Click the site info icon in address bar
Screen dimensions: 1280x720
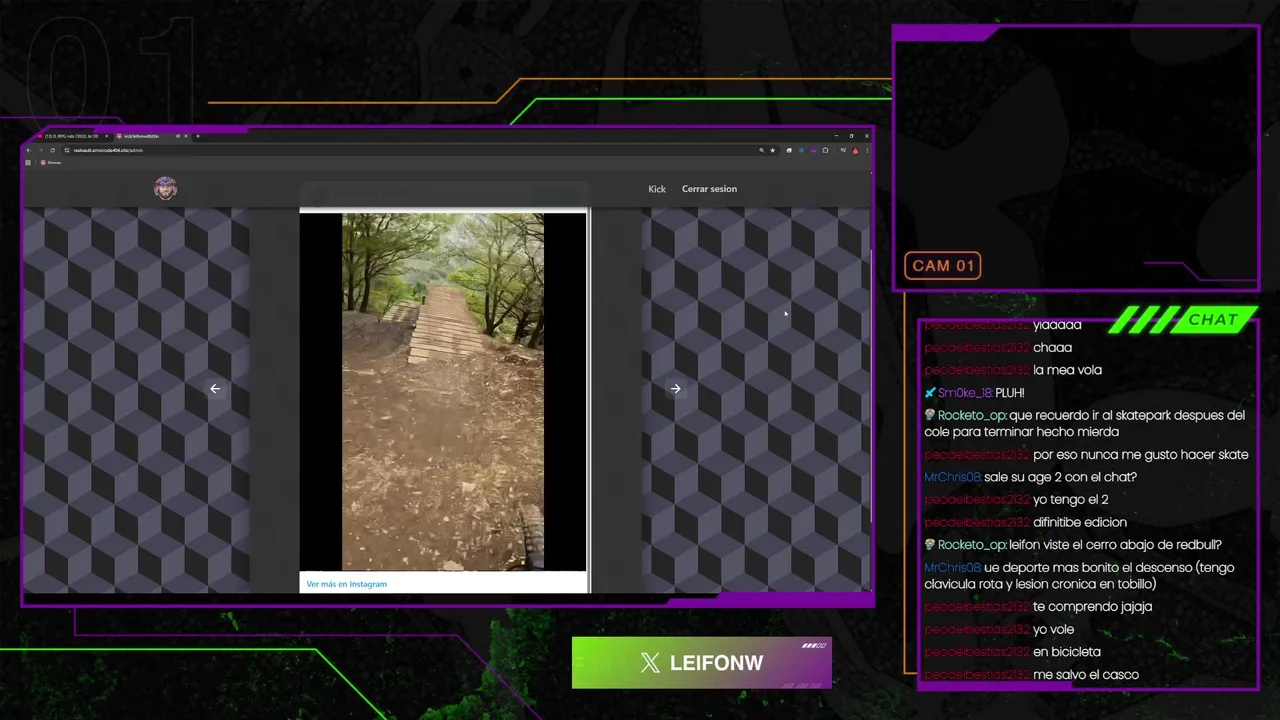coord(67,150)
